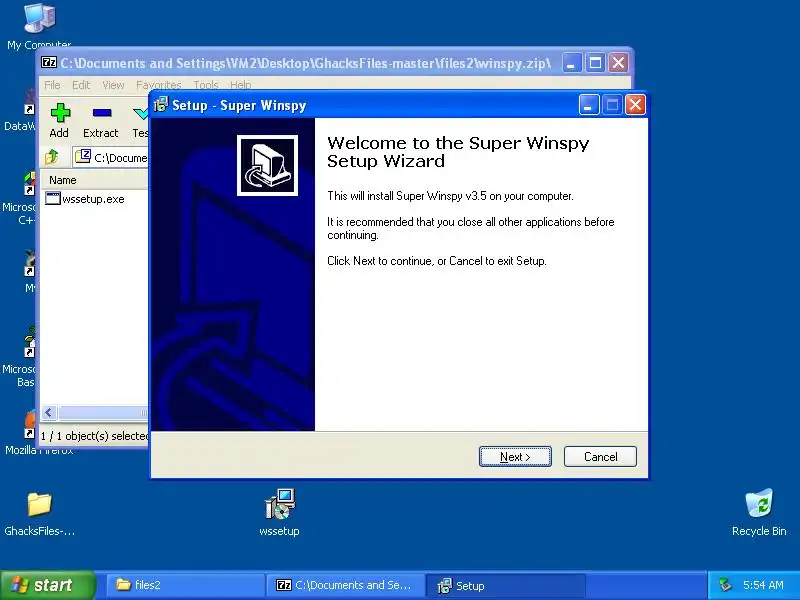Click the setup installer icon in wizard title bar

coord(161,105)
